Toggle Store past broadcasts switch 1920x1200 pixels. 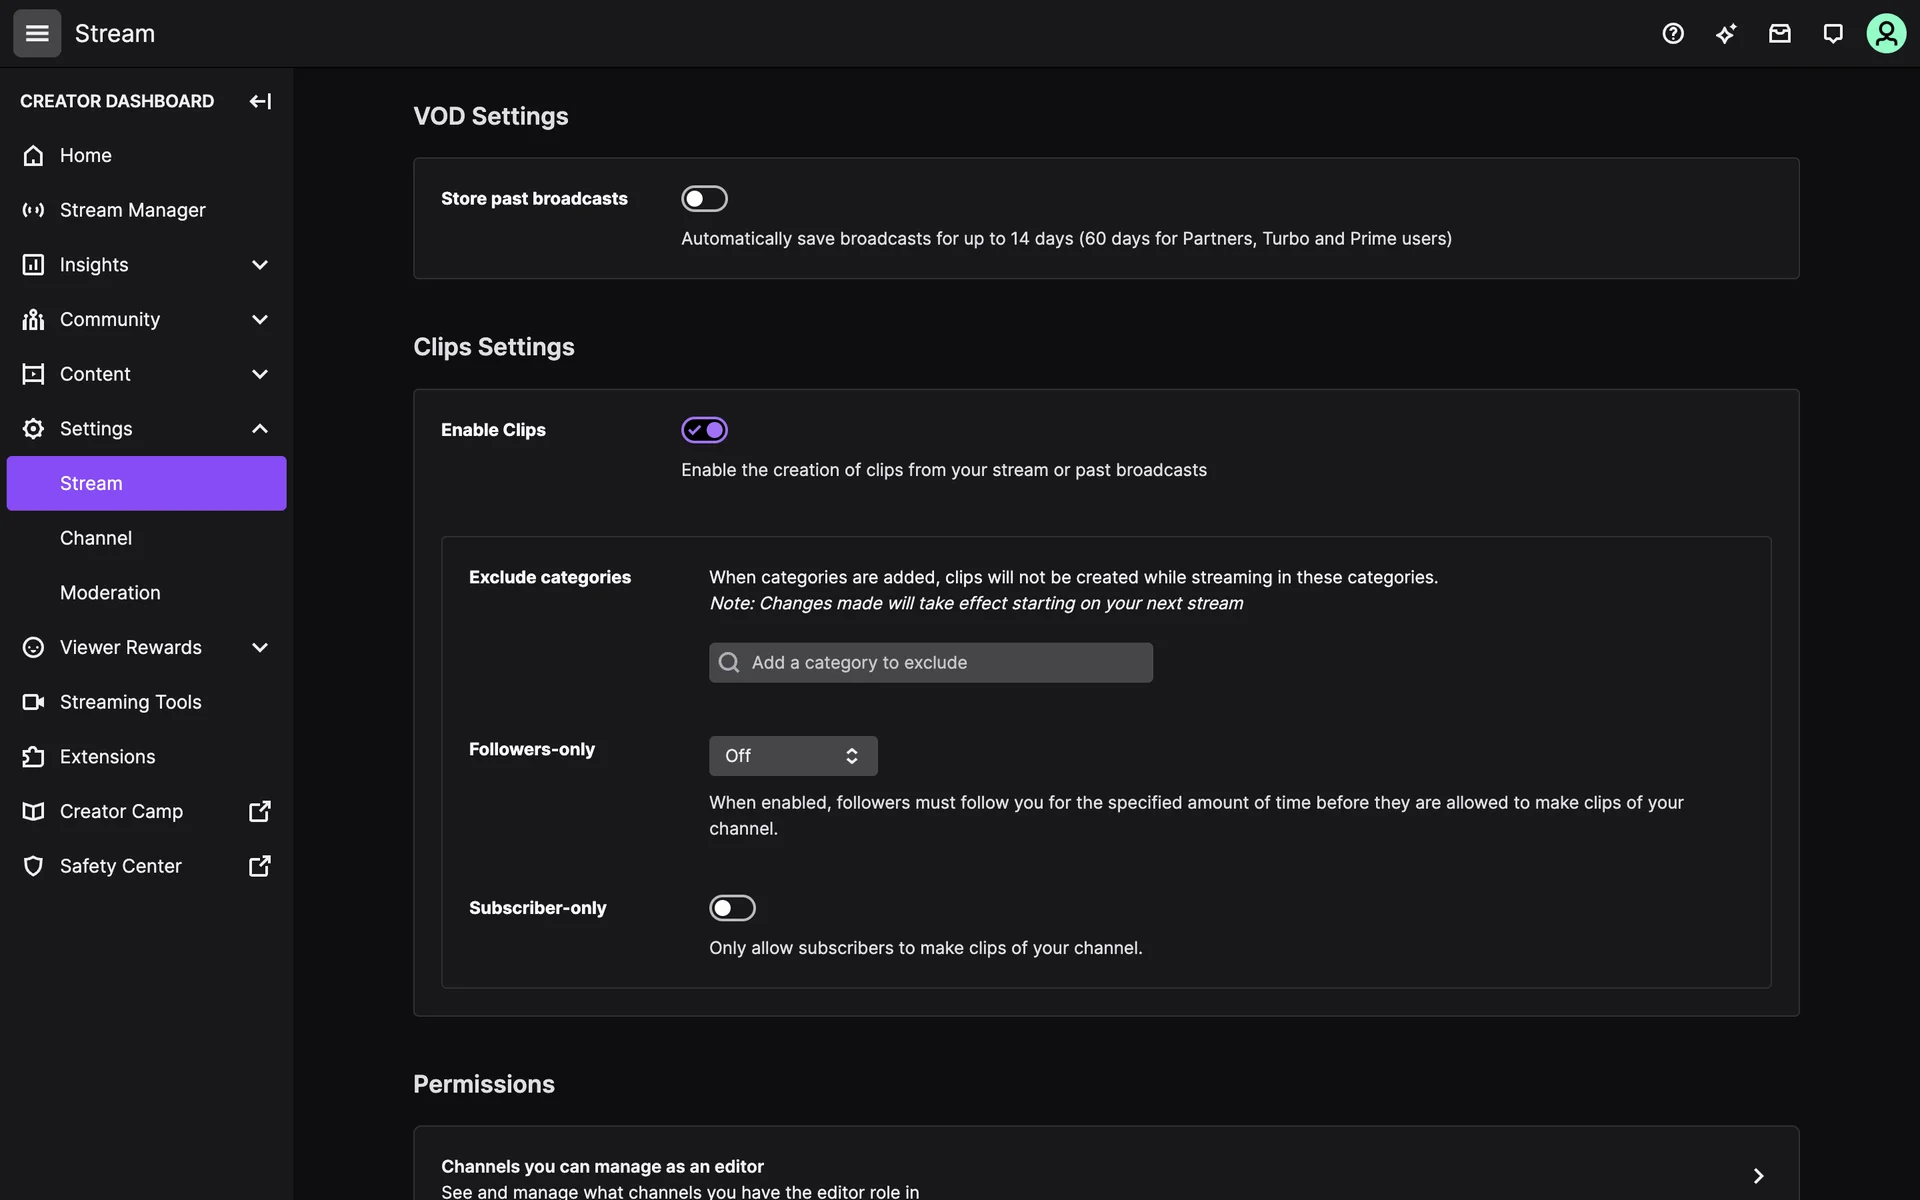704,199
